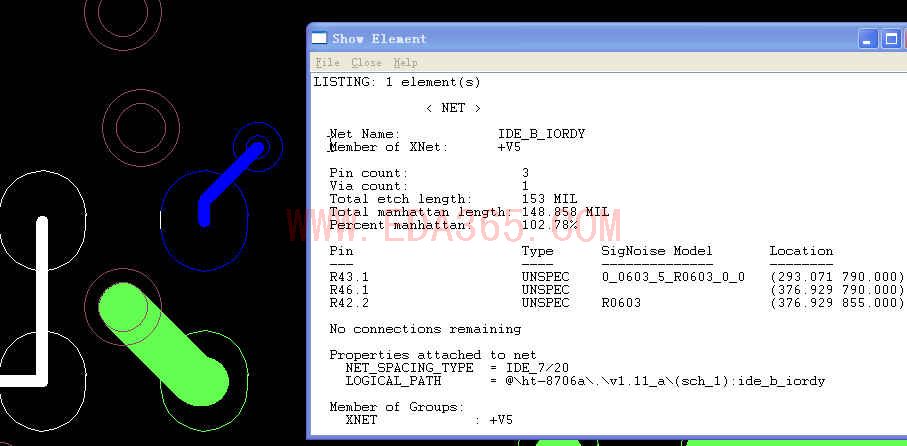Click the Member of XNet value +V5
The image size is (907, 446).
tap(509, 147)
